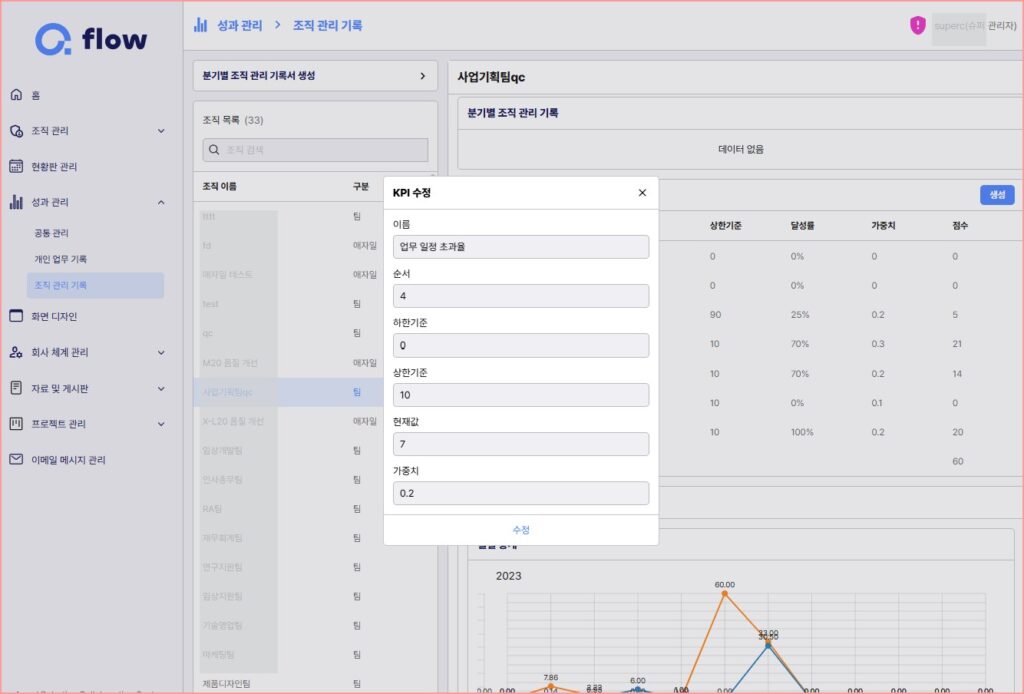Image resolution: width=1024 pixels, height=694 pixels.
Task: Click the 조직 관리 sidebar icon
Action: pyautogui.click(x=16, y=131)
